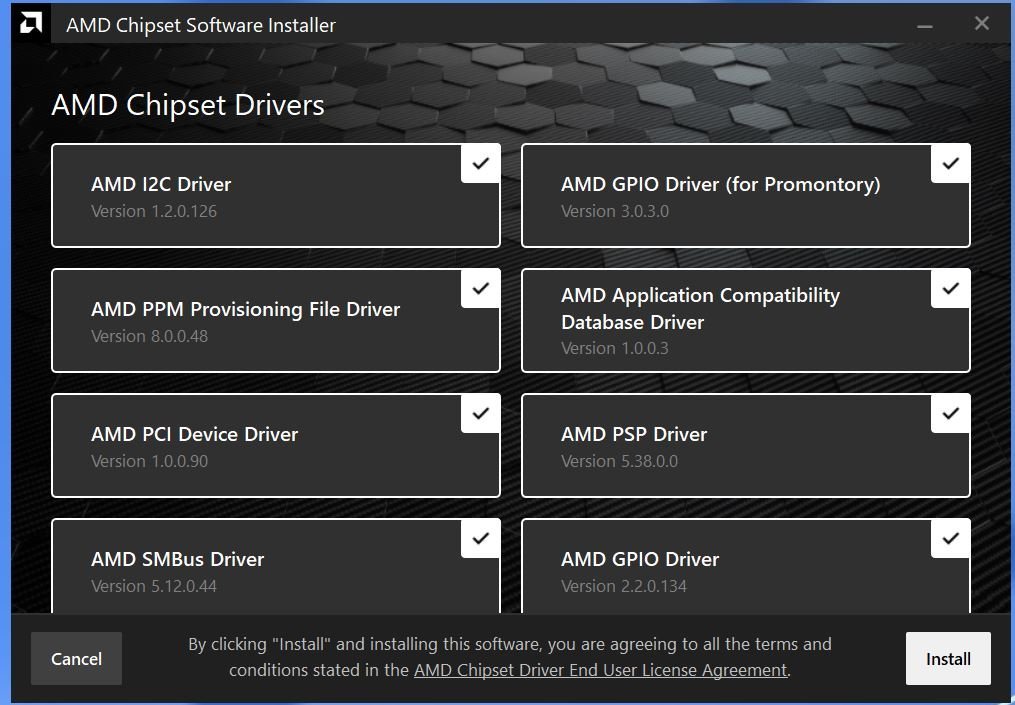Click the AMD Chipset Software Installer title text

click(201, 25)
